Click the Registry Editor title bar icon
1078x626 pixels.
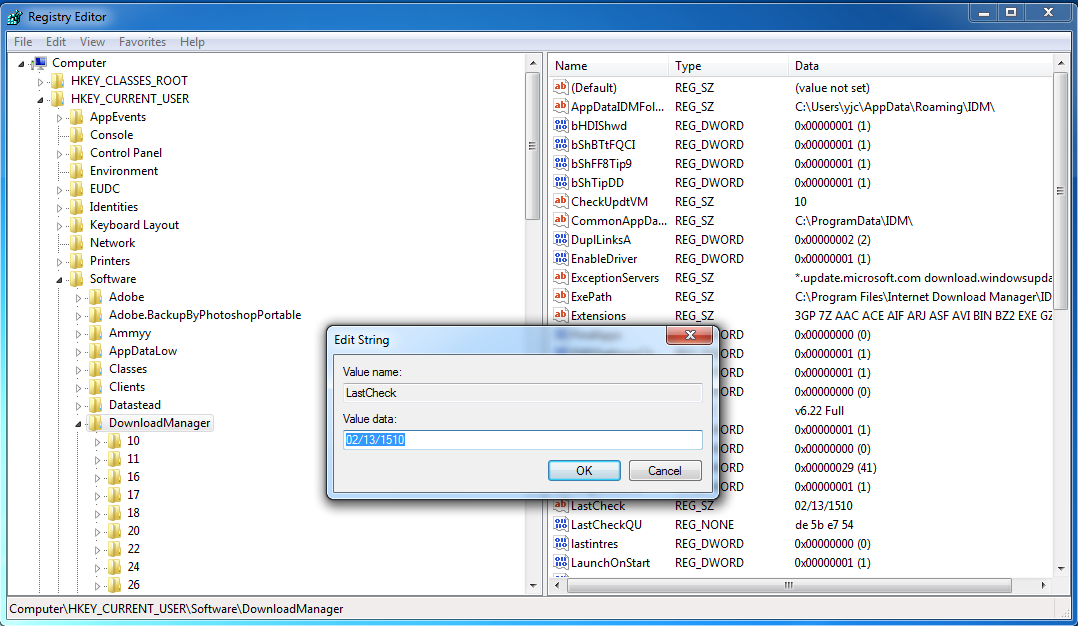[x=14, y=16]
